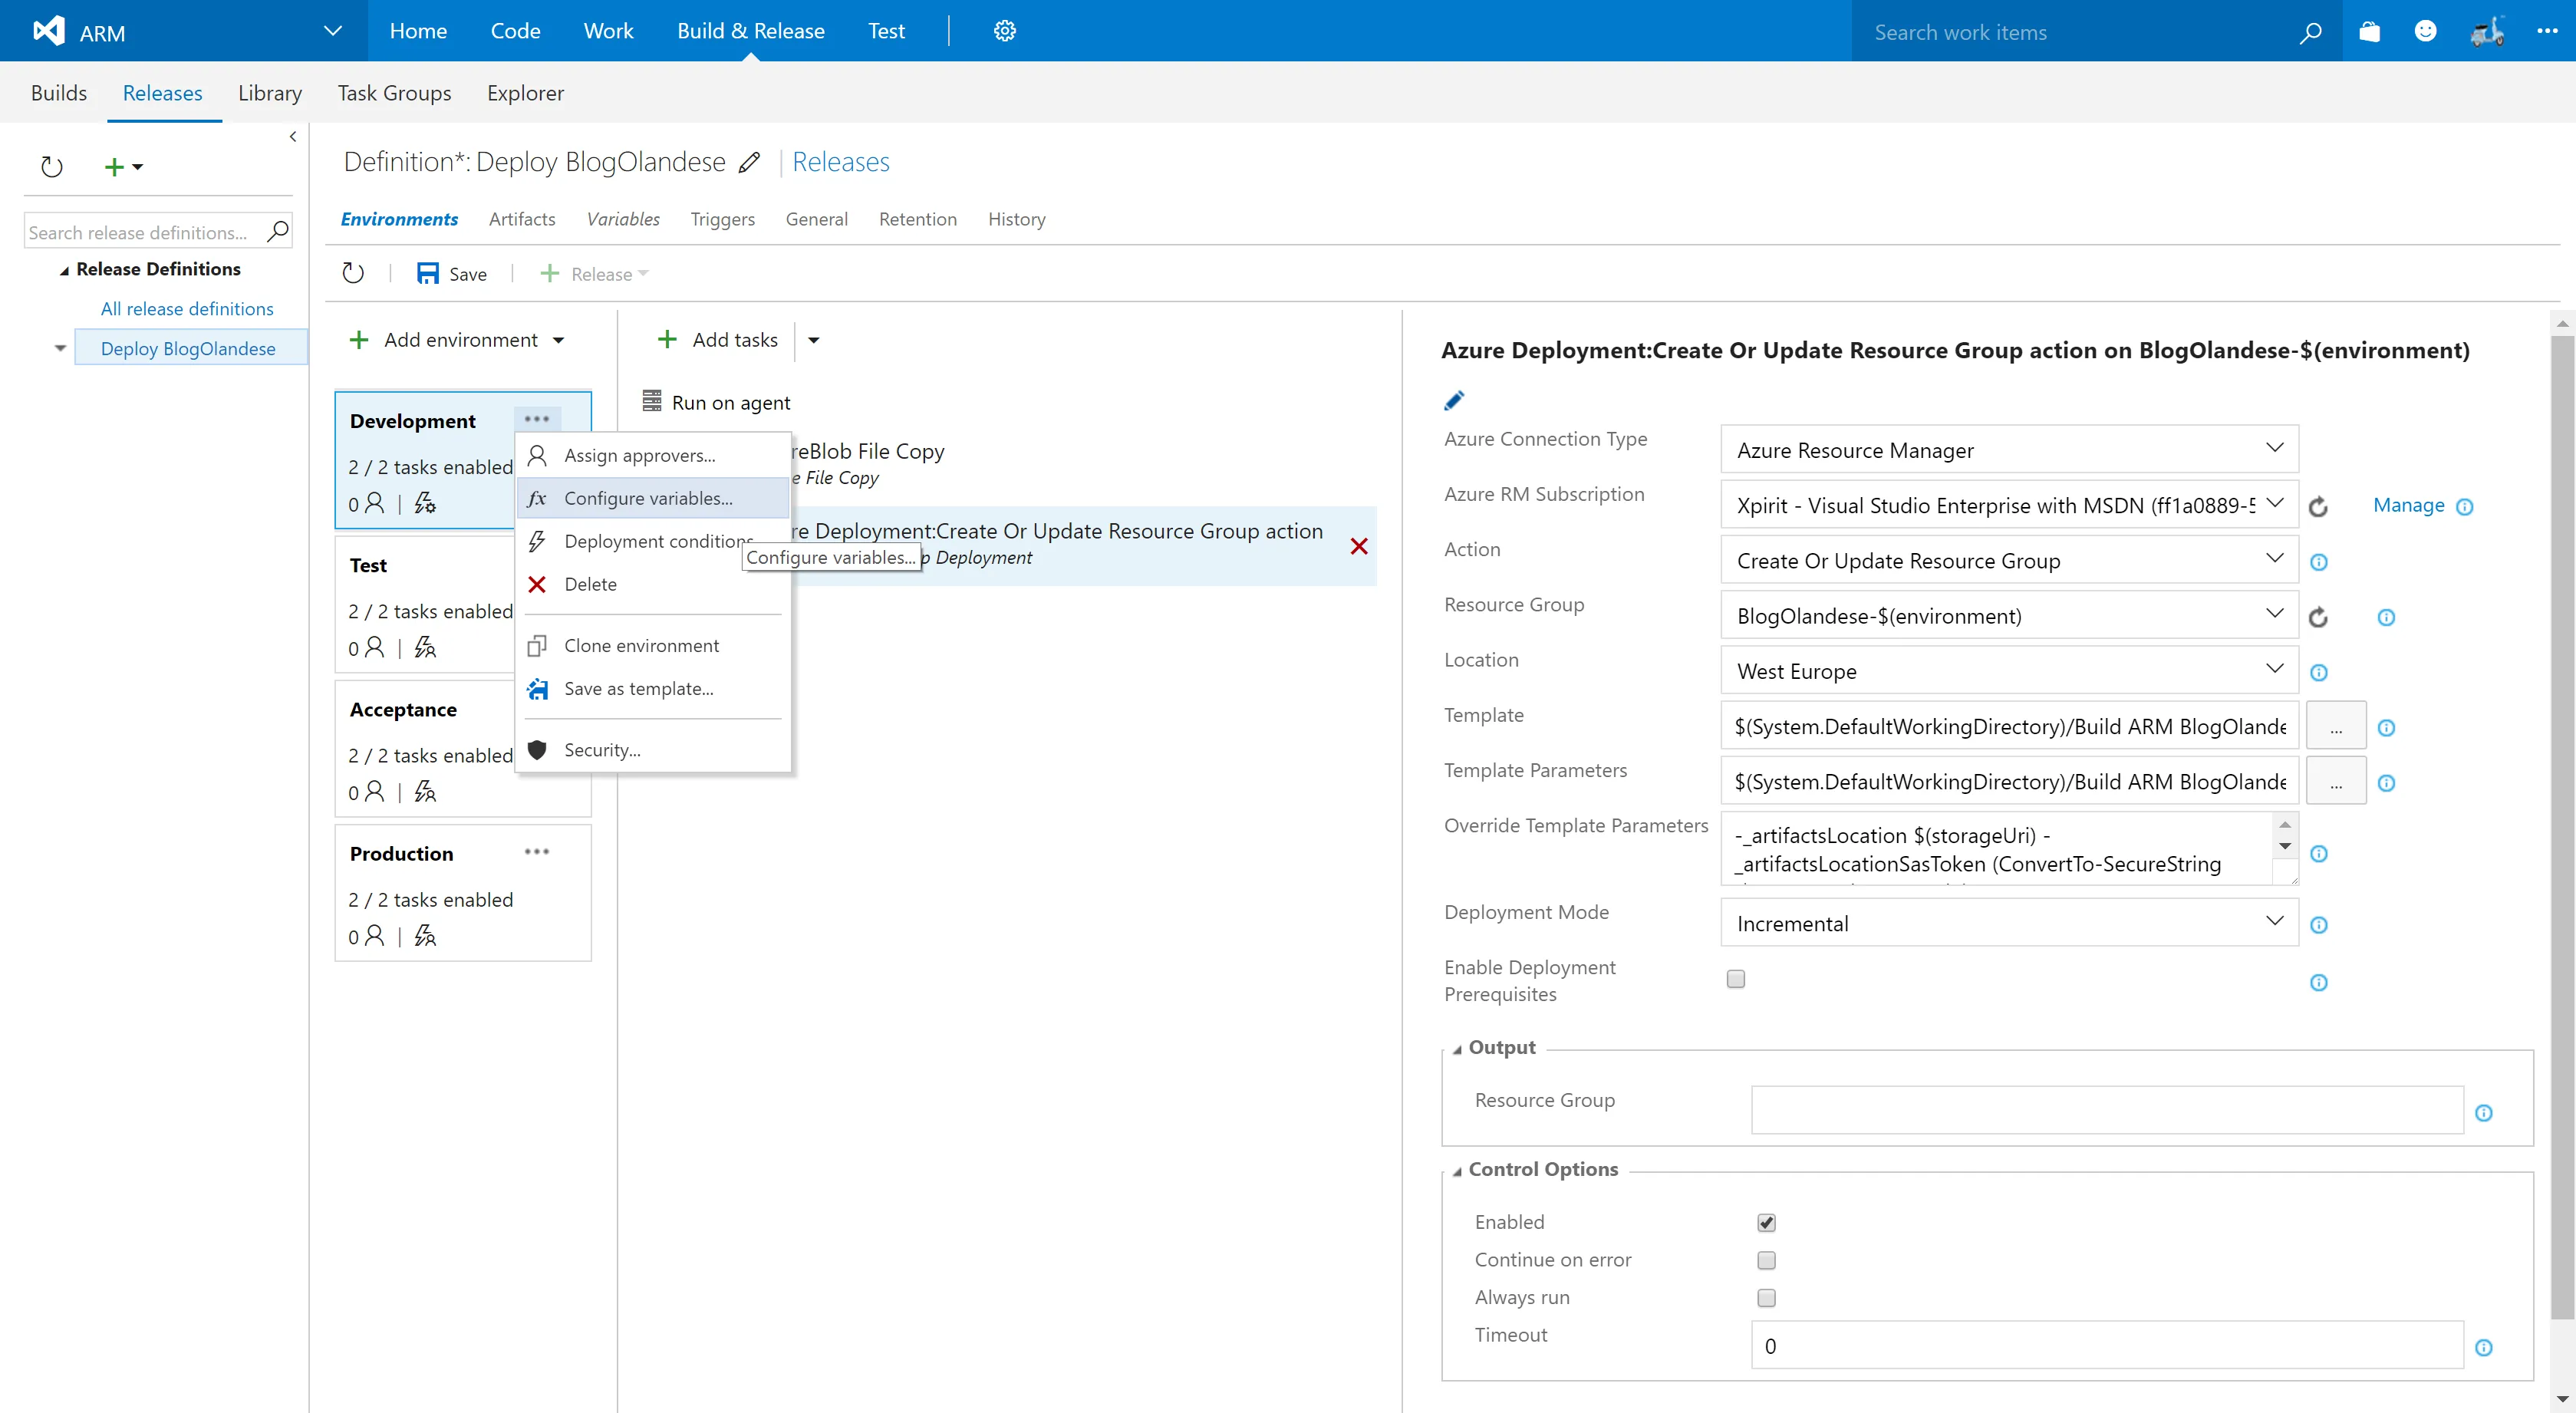This screenshot has width=2576, height=1413.
Task: Click Production deployment conditions icon
Action: (425, 936)
